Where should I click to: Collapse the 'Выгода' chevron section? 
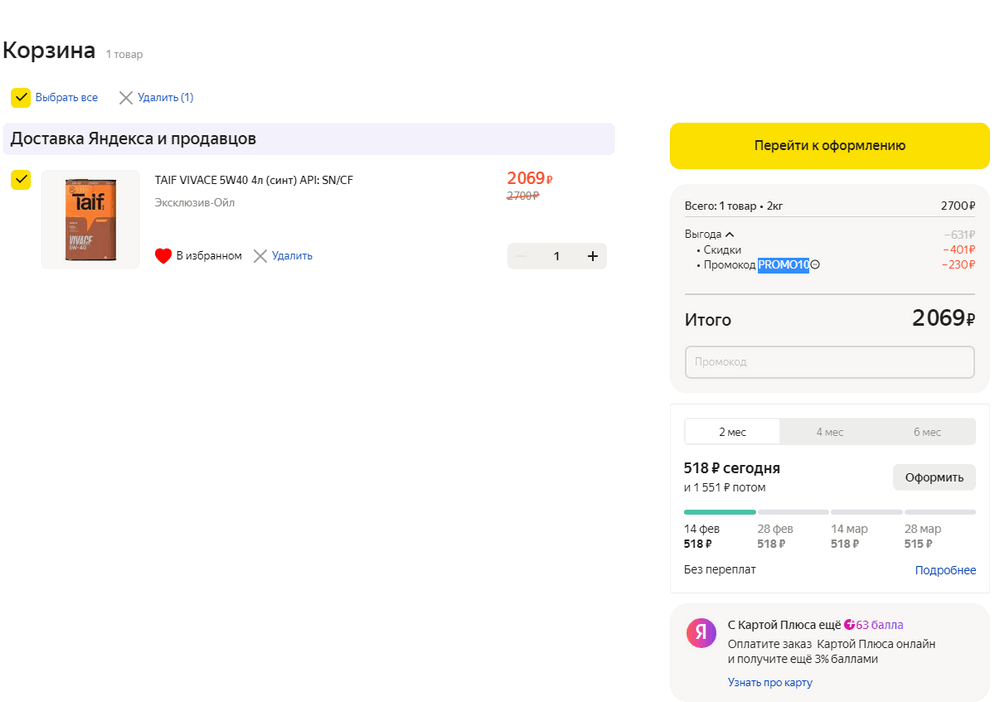point(730,235)
